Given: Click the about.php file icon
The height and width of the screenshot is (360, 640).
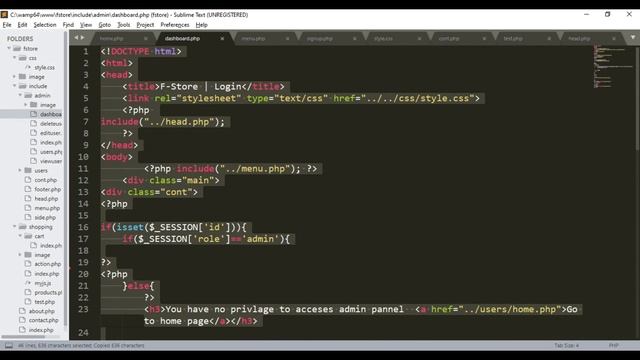Looking at the screenshot, I should coord(22,311).
